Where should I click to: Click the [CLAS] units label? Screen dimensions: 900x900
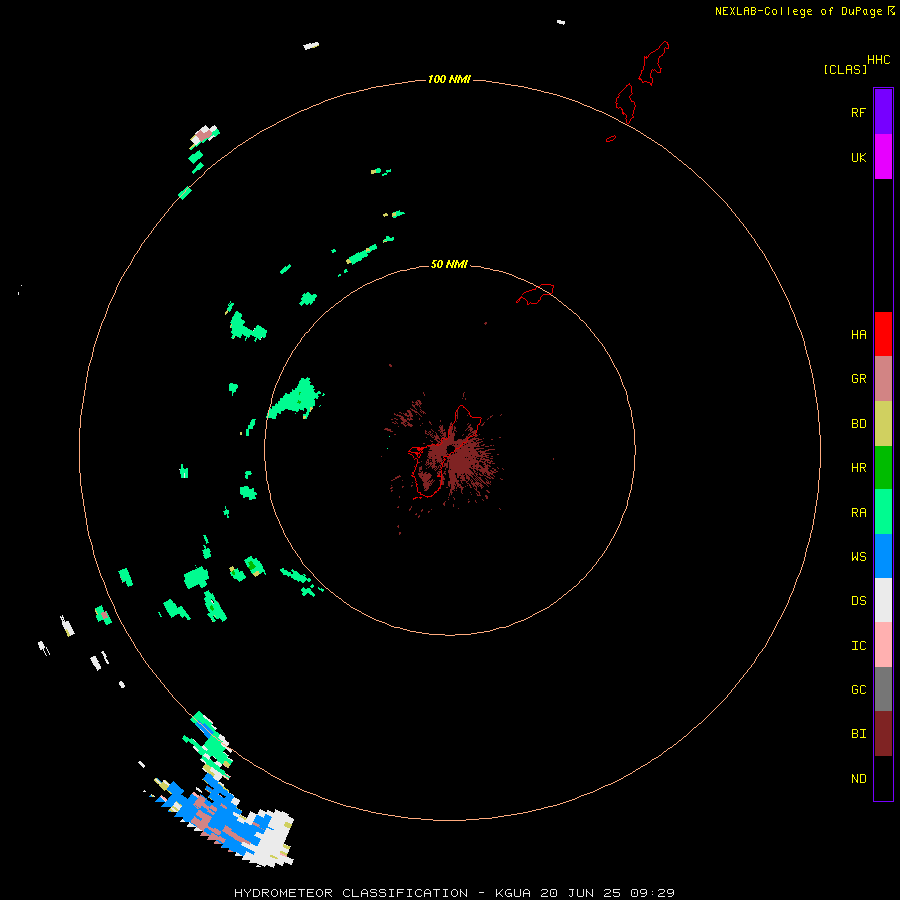point(845,69)
